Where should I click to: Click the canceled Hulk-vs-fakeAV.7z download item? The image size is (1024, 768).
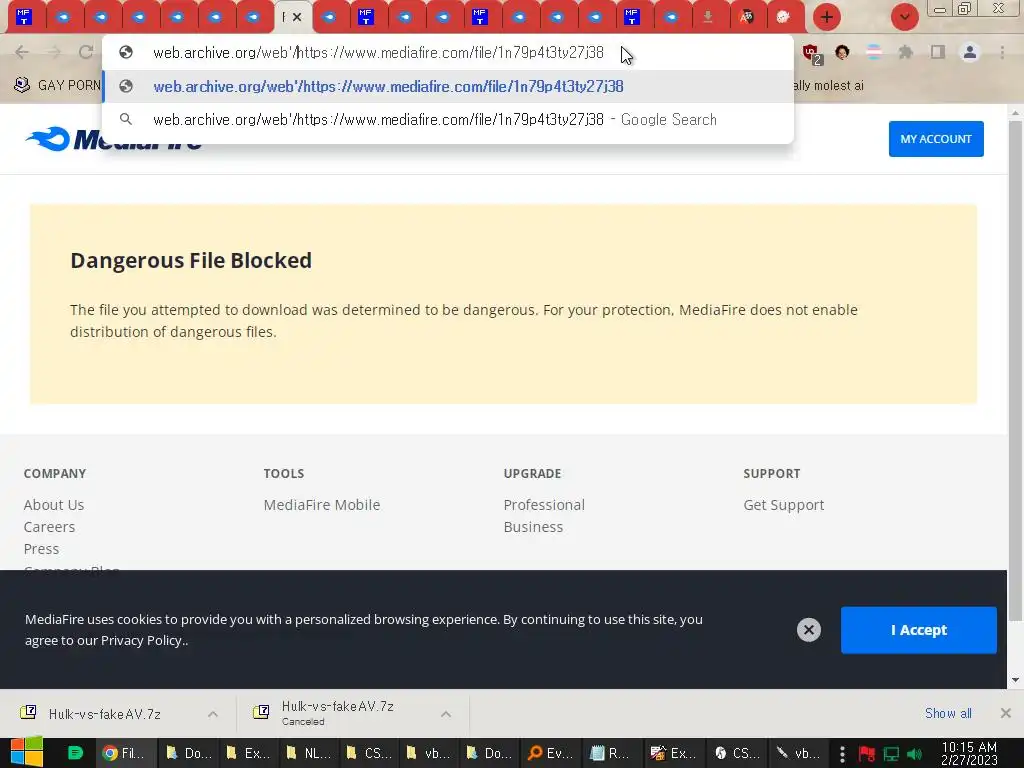click(x=338, y=713)
